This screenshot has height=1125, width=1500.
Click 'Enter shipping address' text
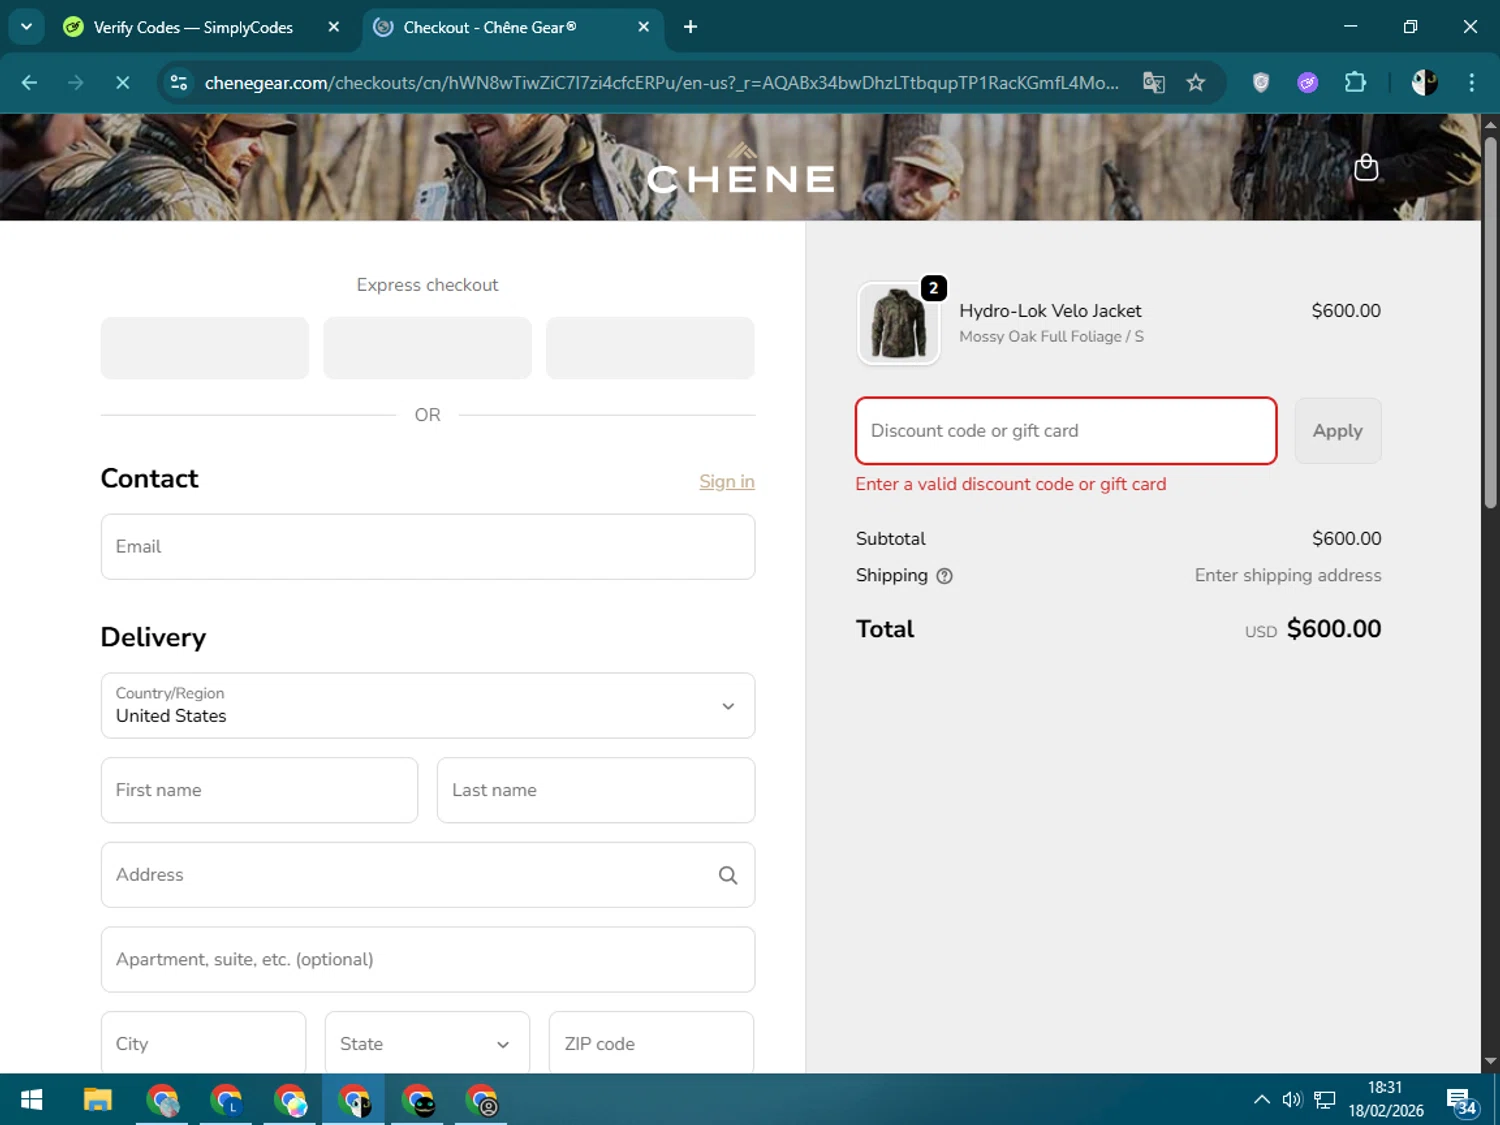click(1288, 576)
